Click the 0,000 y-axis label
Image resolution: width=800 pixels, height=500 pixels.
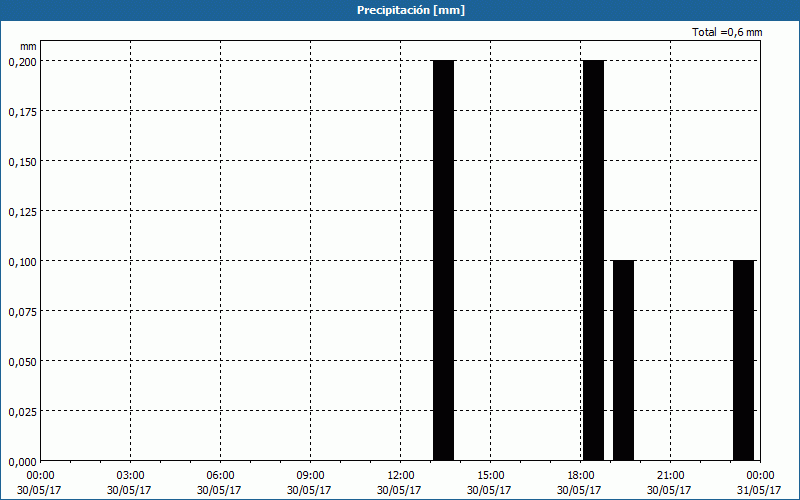(x=22, y=462)
